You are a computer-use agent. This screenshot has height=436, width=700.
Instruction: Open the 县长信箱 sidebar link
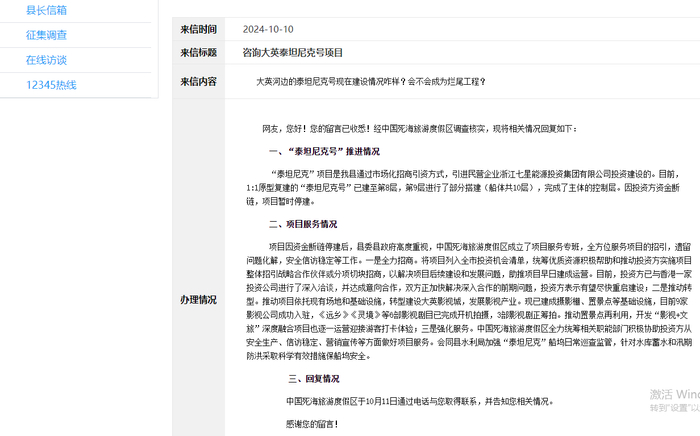coord(46,10)
